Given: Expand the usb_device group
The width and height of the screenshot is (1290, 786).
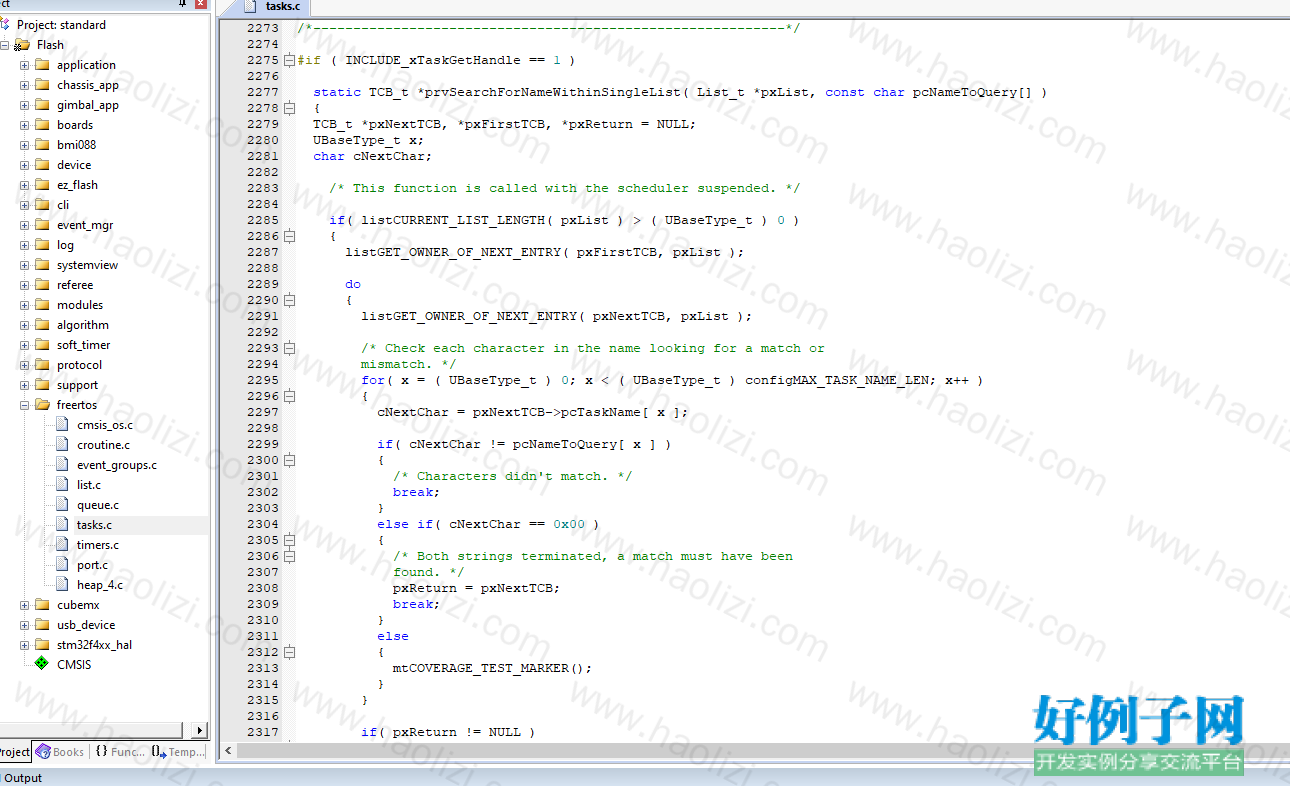Looking at the screenshot, I should pos(24,625).
